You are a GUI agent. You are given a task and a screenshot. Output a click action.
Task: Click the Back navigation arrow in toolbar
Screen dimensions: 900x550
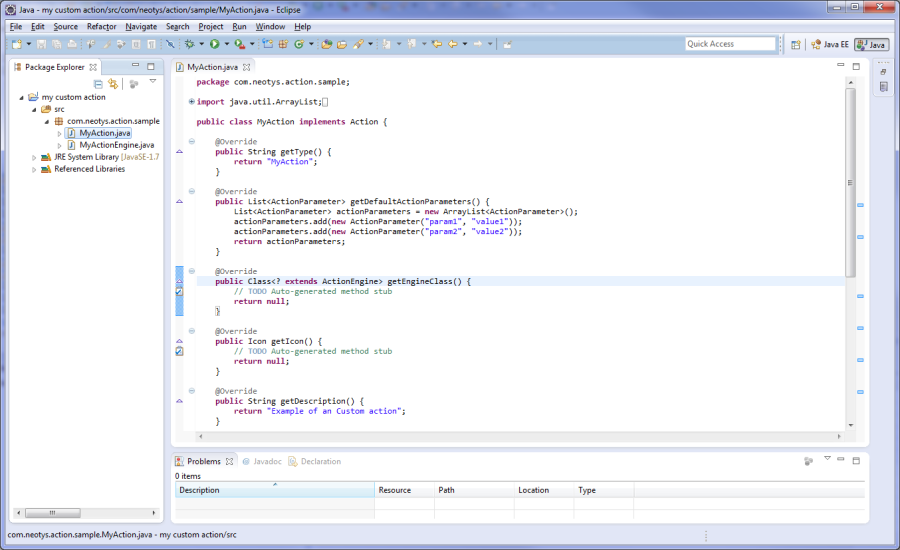(x=453, y=44)
